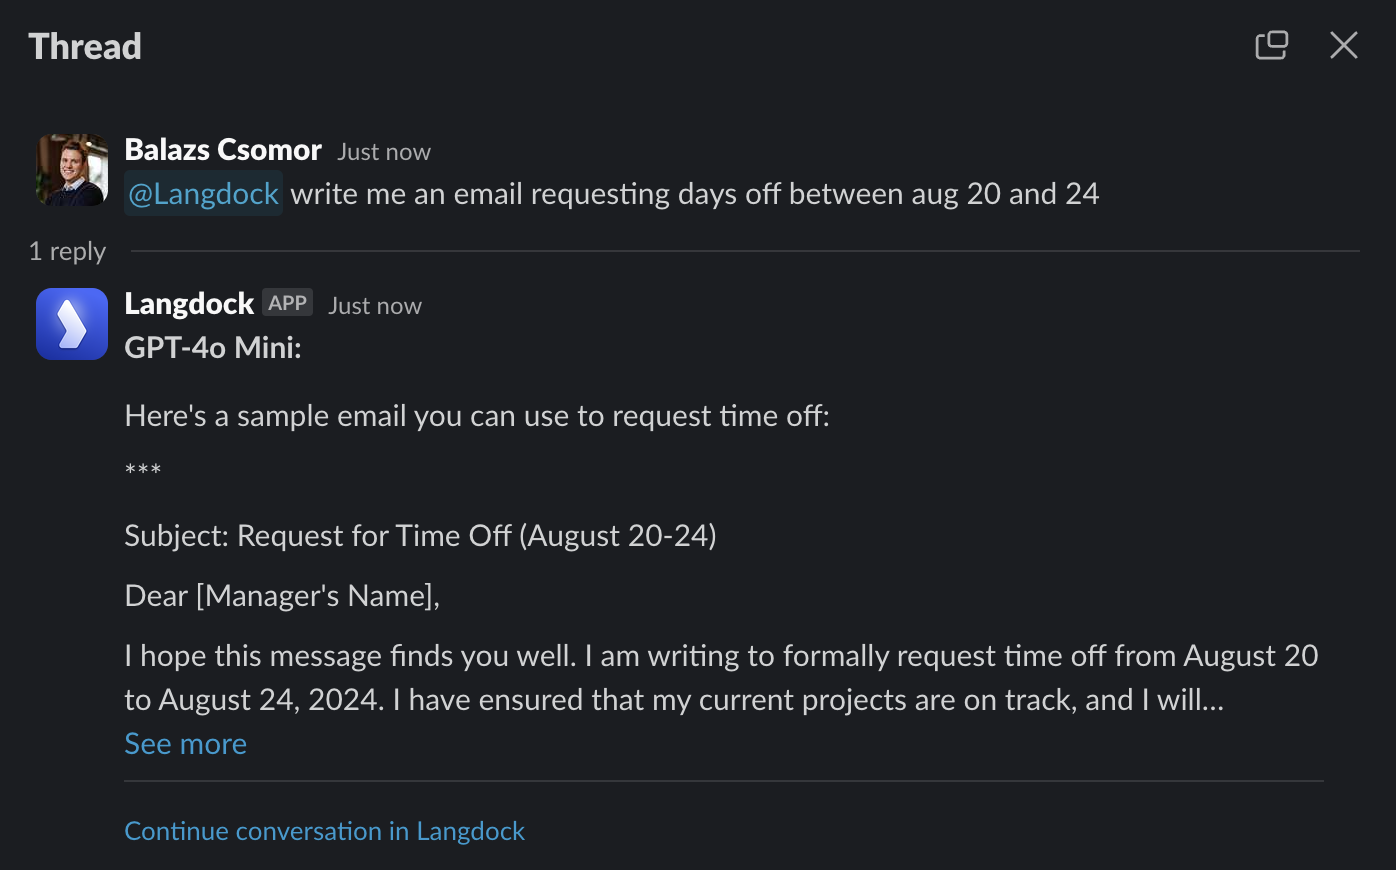Click the Dear [Manager's Name] greeting line

282,596
